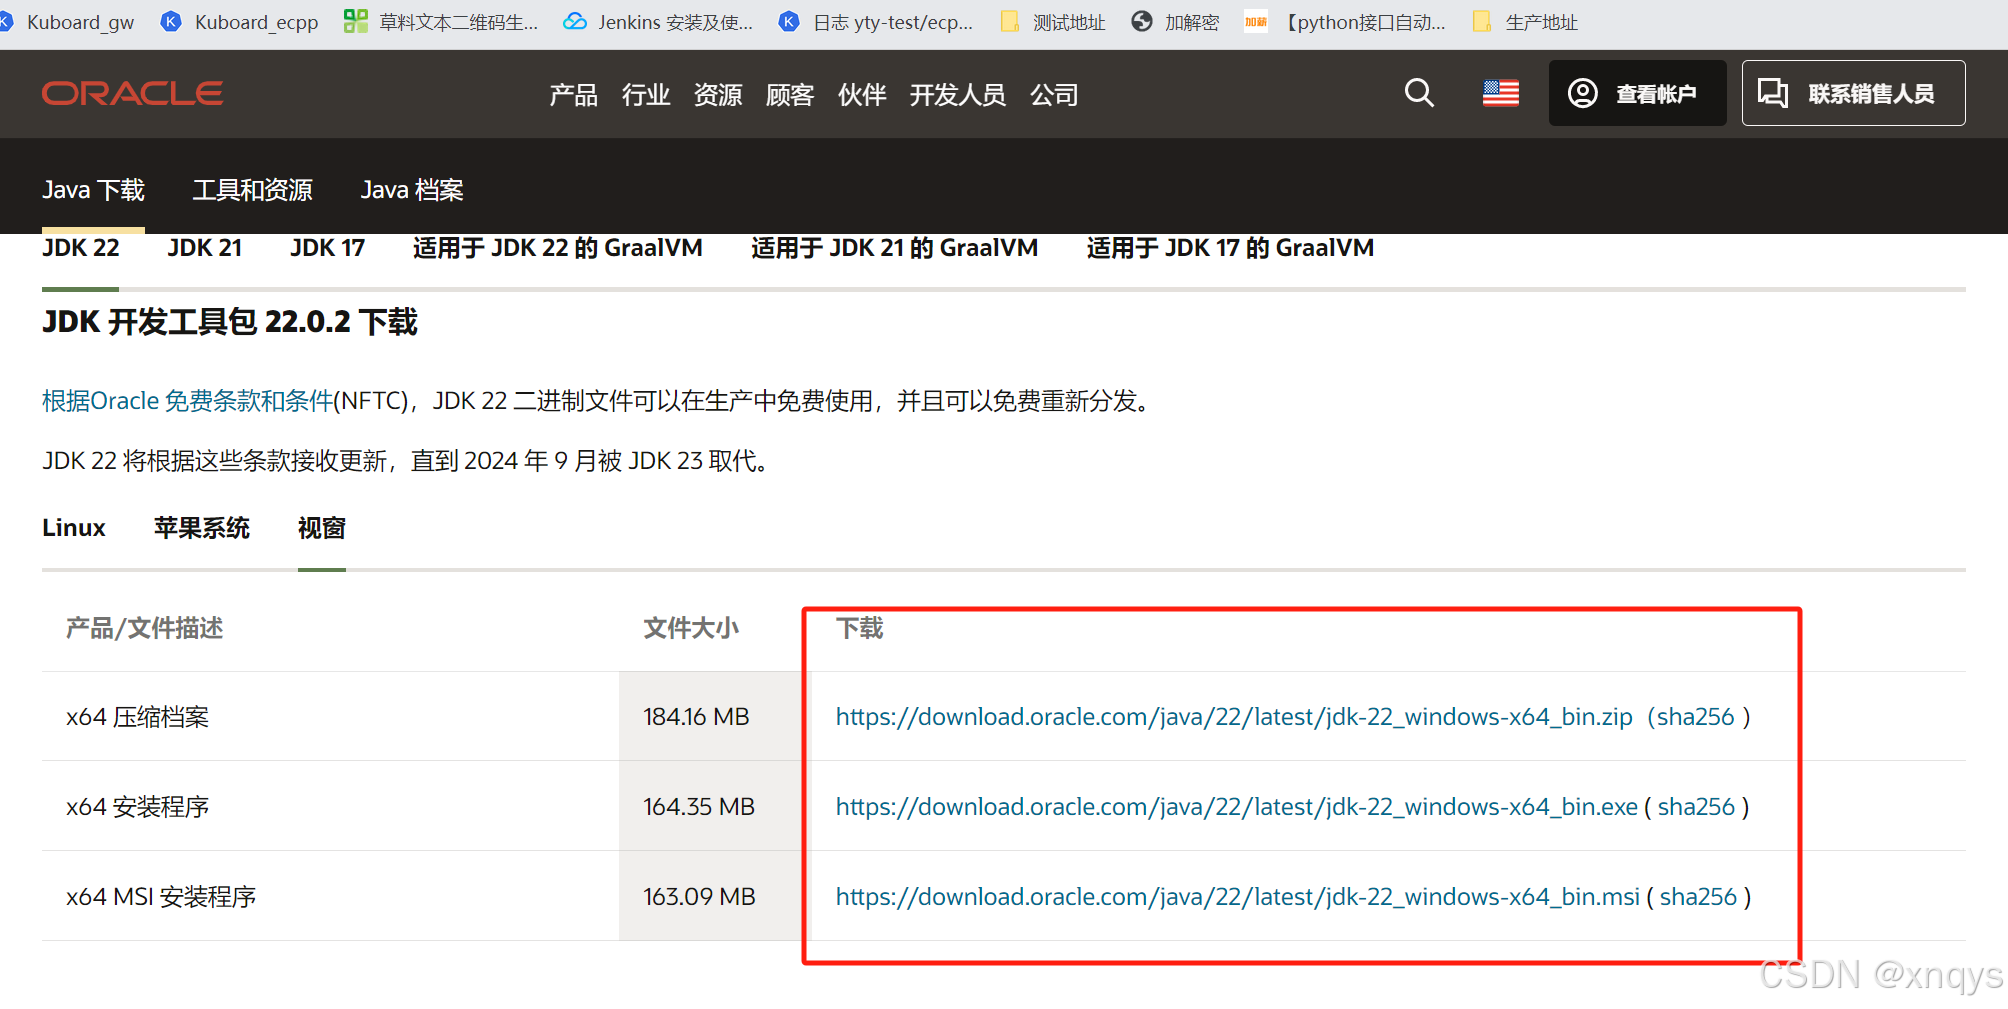The height and width of the screenshot is (1009, 2008).
Task: Click 查看帐户 account button
Action: click(1637, 93)
